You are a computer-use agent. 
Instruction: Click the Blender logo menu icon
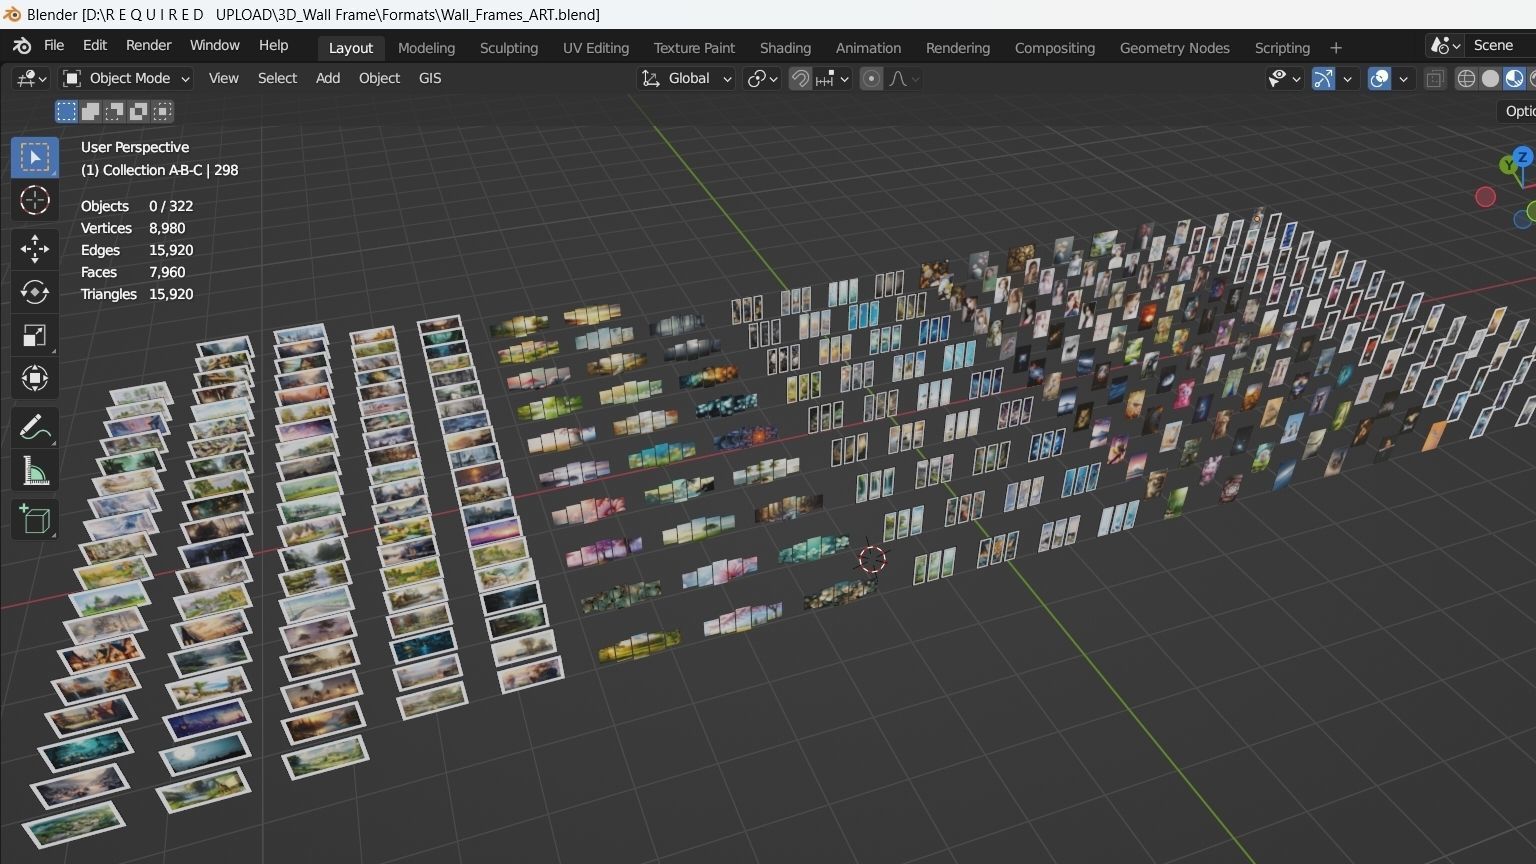[x=22, y=46]
